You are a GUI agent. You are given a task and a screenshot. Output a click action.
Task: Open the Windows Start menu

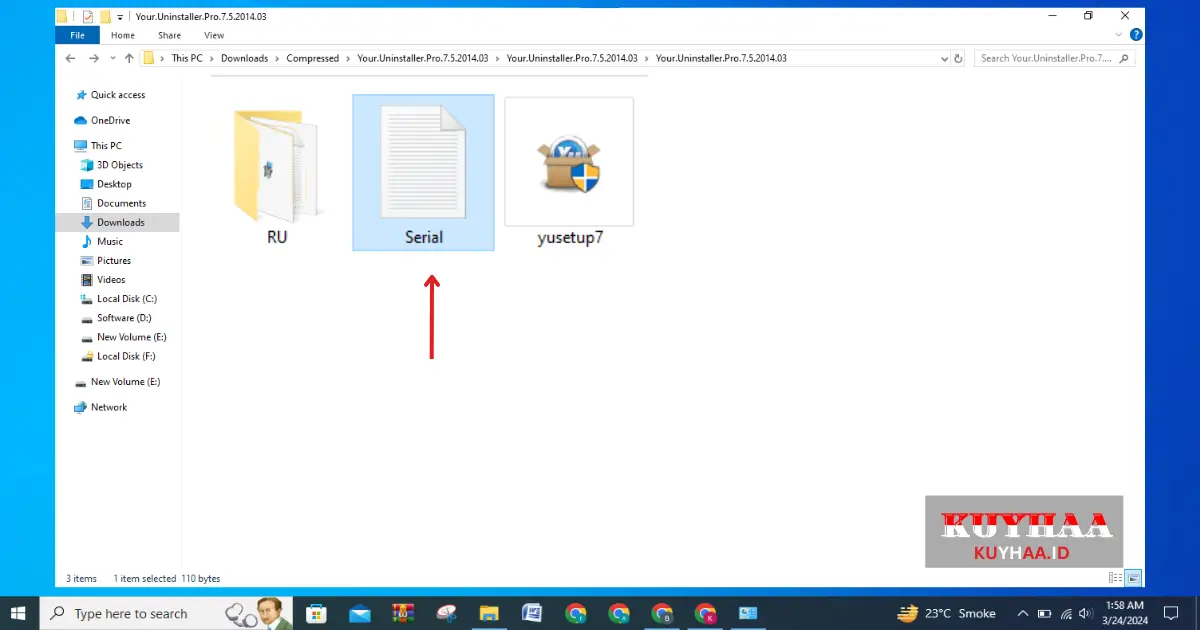click(19, 613)
